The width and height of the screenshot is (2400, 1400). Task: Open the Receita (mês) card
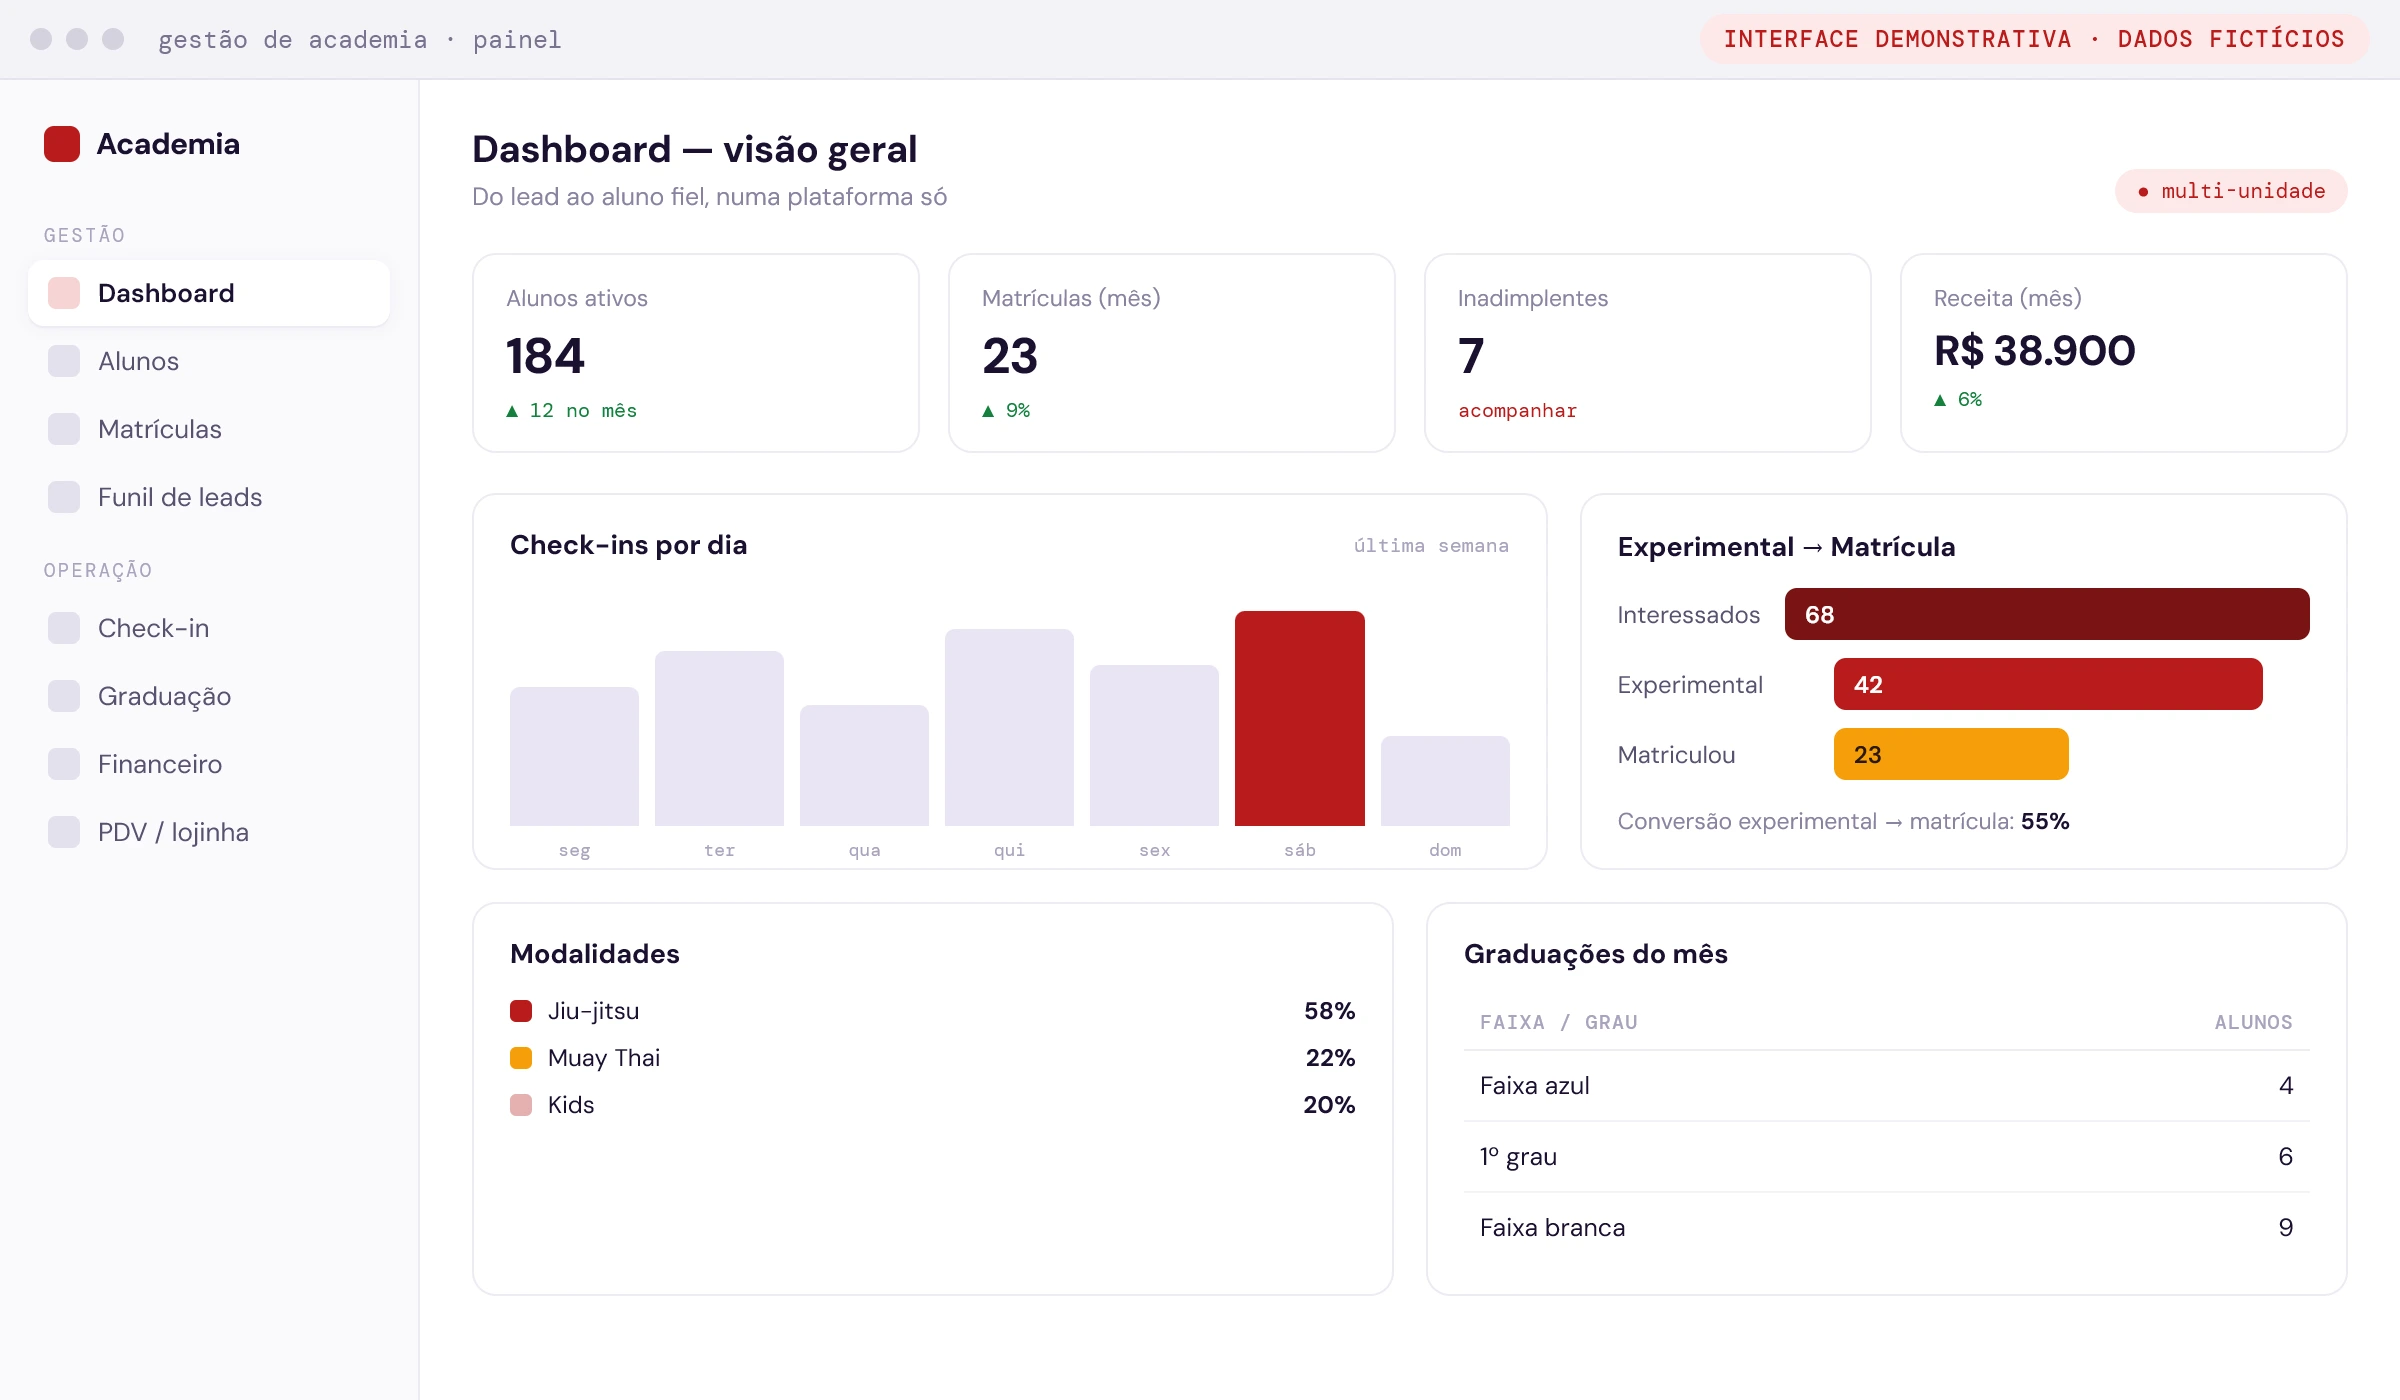[2124, 353]
